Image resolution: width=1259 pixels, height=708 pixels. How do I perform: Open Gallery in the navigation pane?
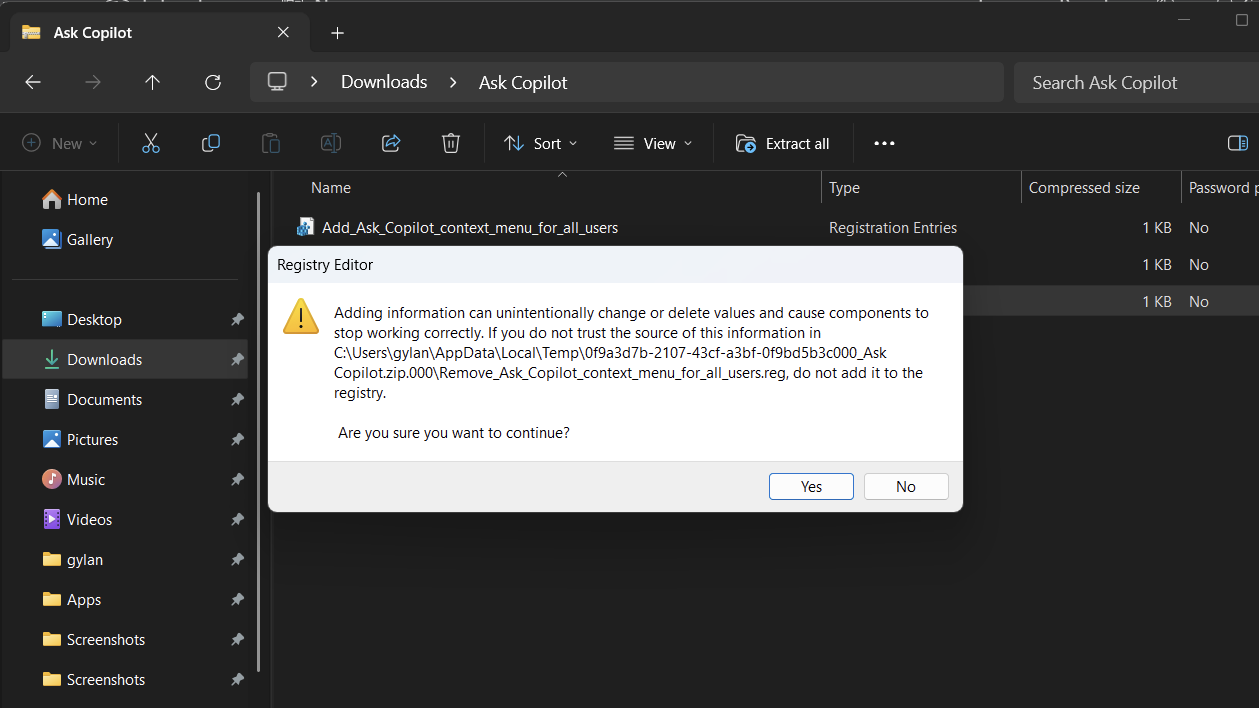pyautogui.click(x=78, y=240)
